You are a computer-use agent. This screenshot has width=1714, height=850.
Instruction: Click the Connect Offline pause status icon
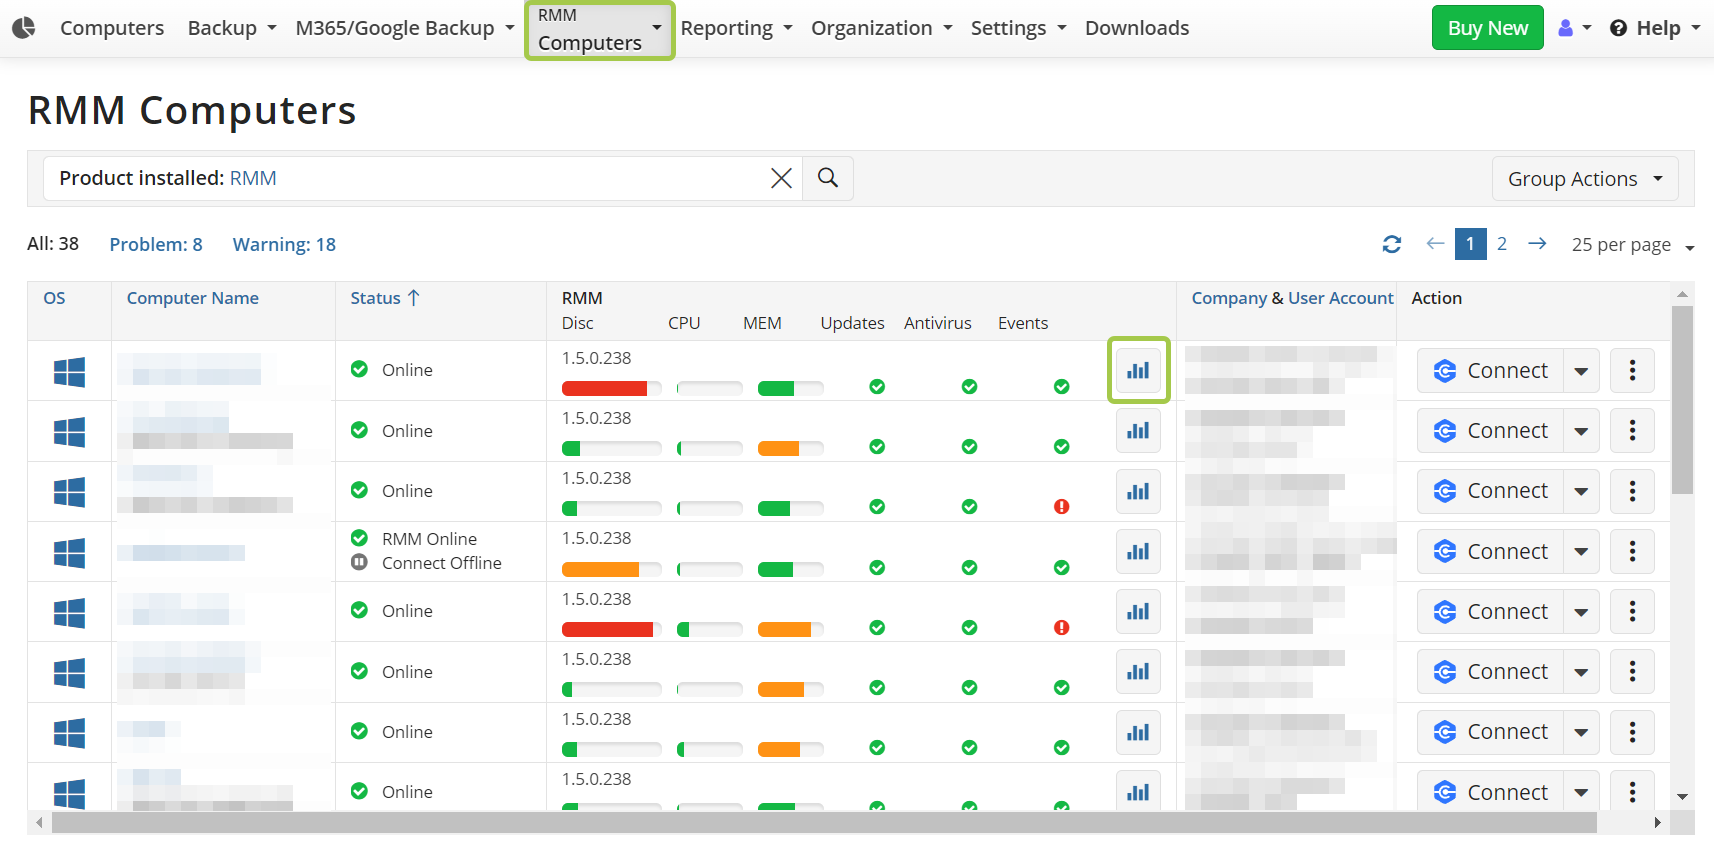(360, 562)
